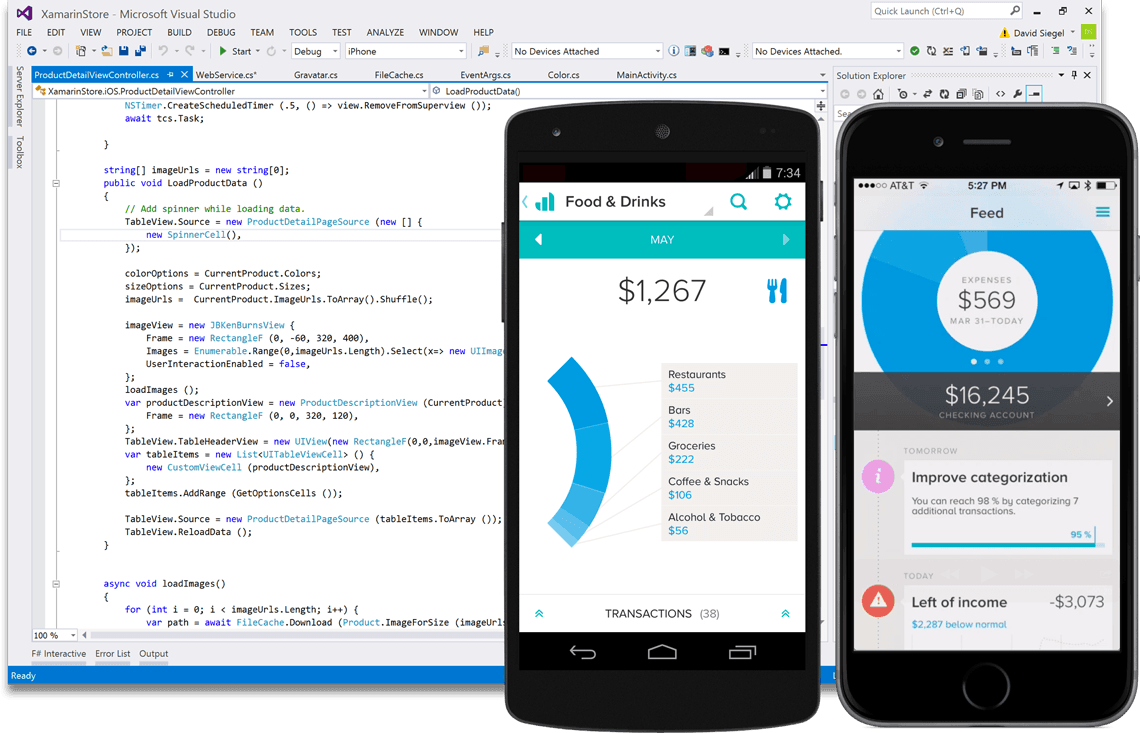Toggle Preview Selected Items in Solution Explorer
The height and width of the screenshot is (733, 1140).
pos(1034,94)
